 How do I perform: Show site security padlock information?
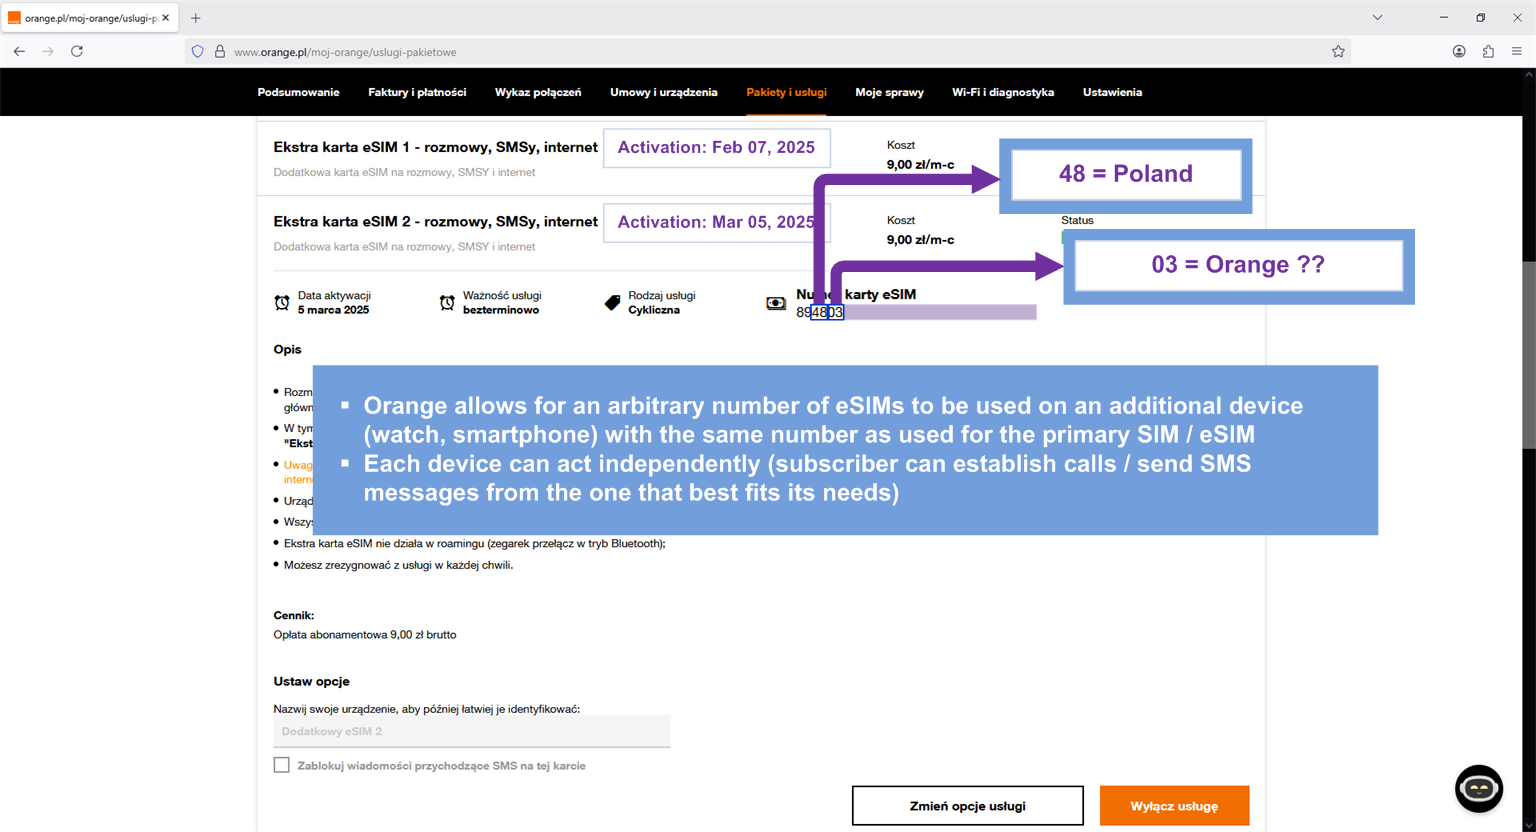[220, 51]
